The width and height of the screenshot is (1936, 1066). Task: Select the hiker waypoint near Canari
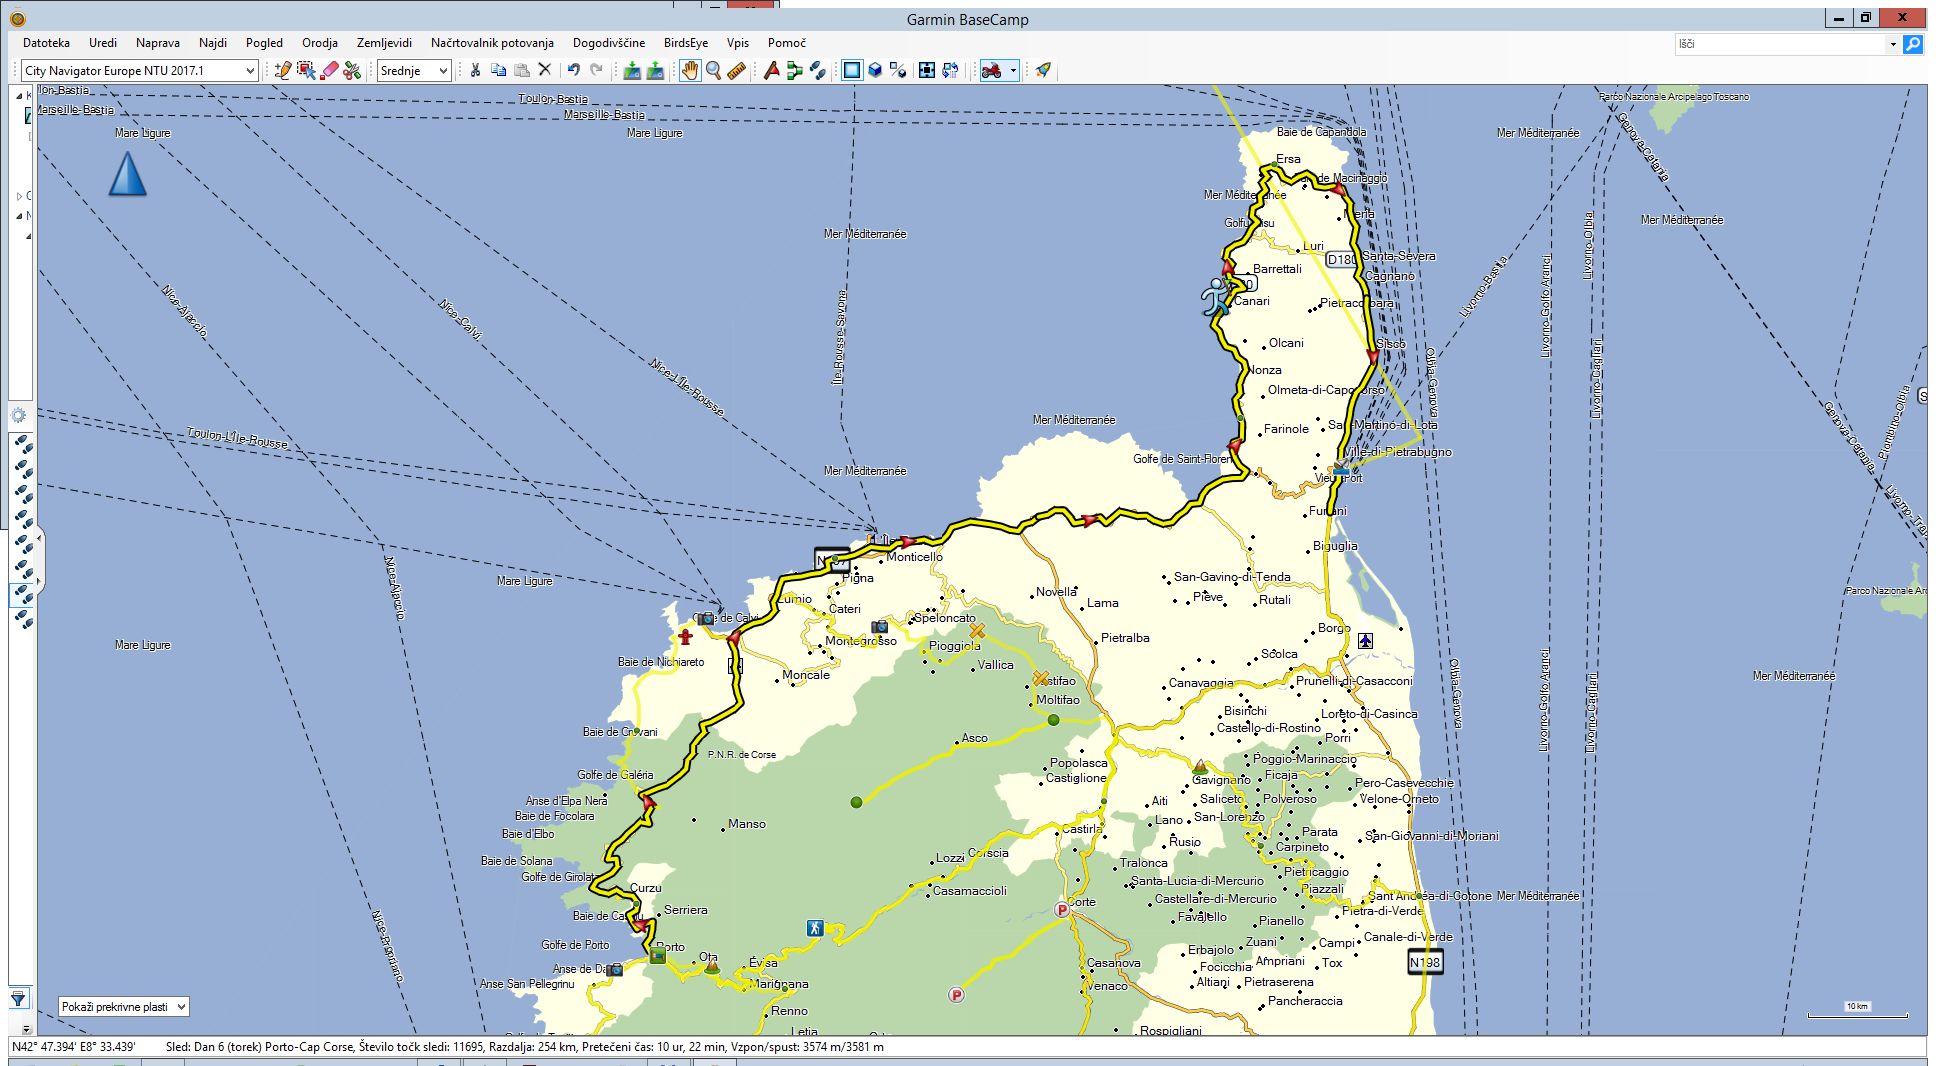pyautogui.click(x=1216, y=297)
